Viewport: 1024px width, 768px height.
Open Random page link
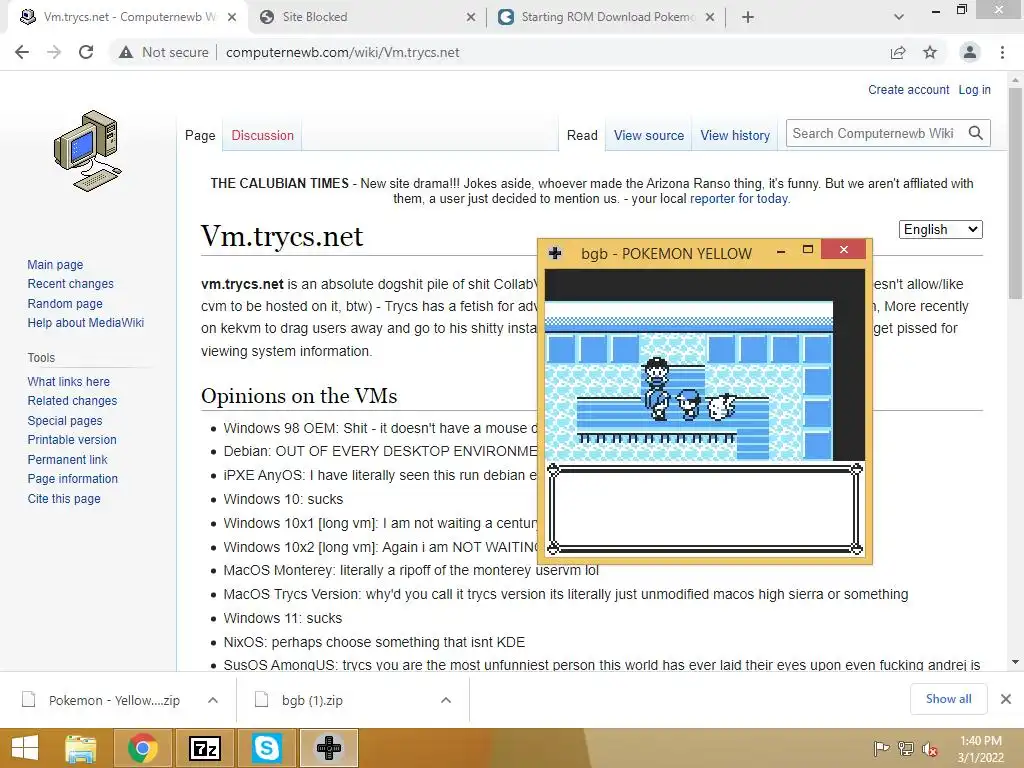pyautogui.click(x=65, y=303)
